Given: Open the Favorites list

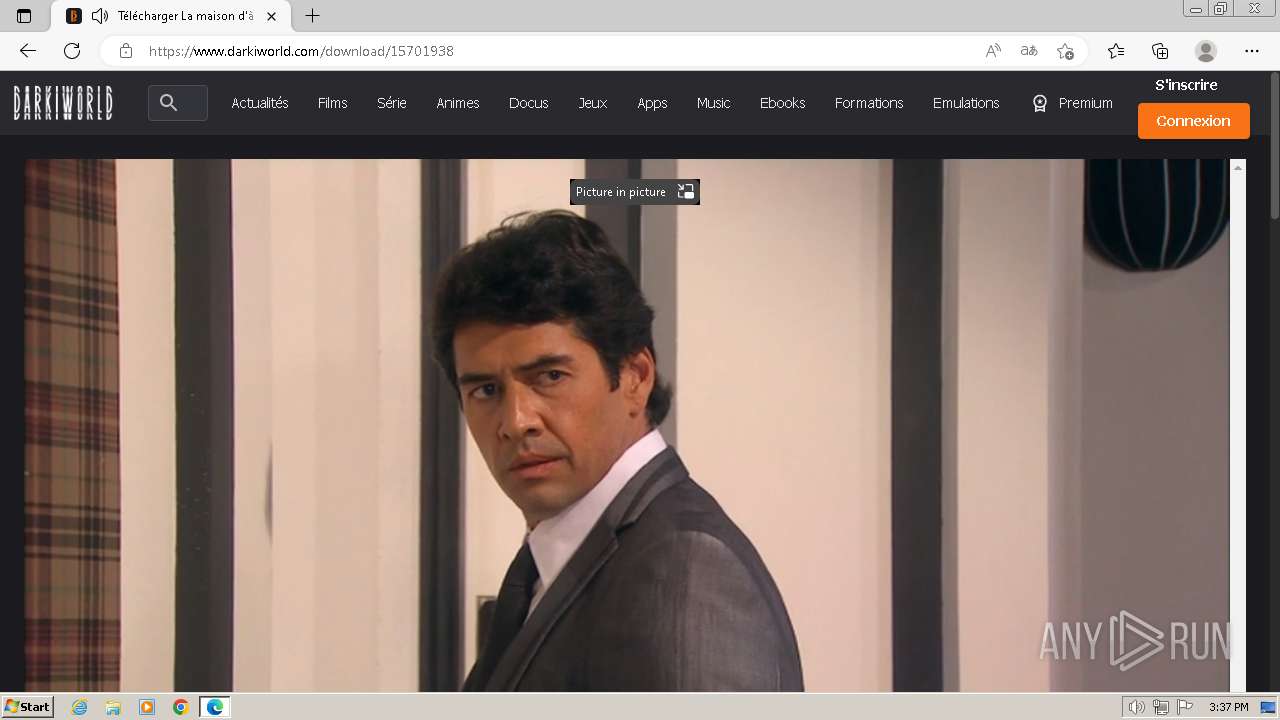Looking at the screenshot, I should 1116,51.
